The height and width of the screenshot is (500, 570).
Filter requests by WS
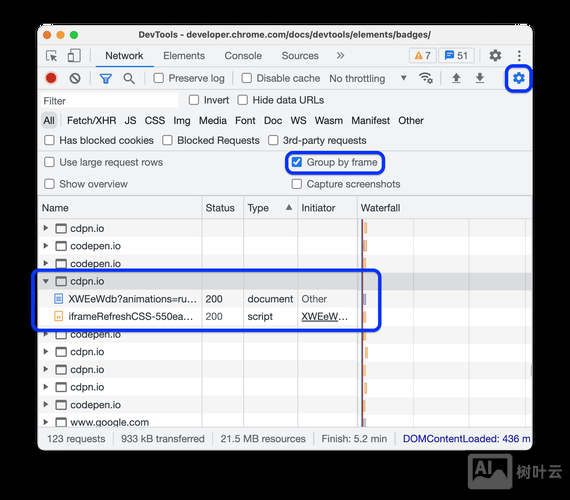coord(298,120)
